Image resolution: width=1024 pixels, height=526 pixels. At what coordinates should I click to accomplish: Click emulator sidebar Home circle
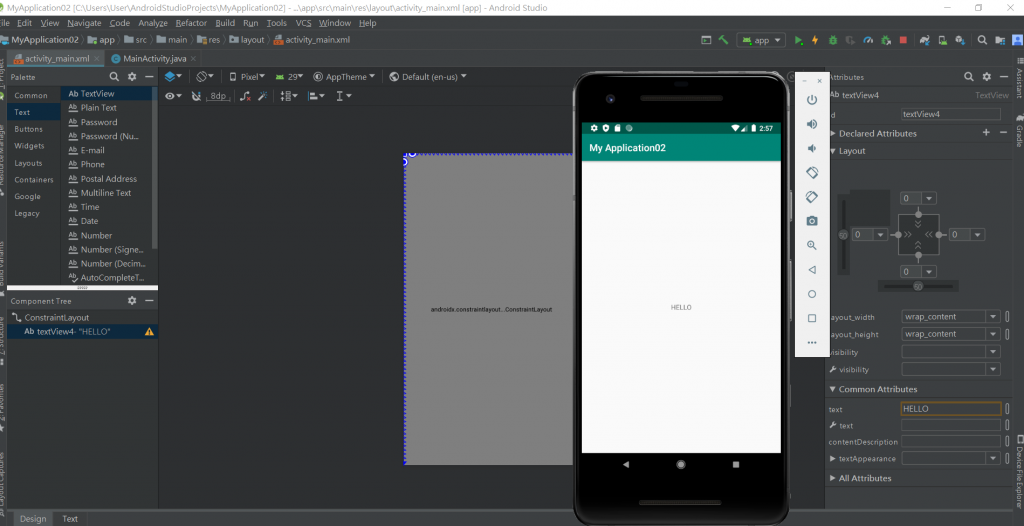[812, 294]
